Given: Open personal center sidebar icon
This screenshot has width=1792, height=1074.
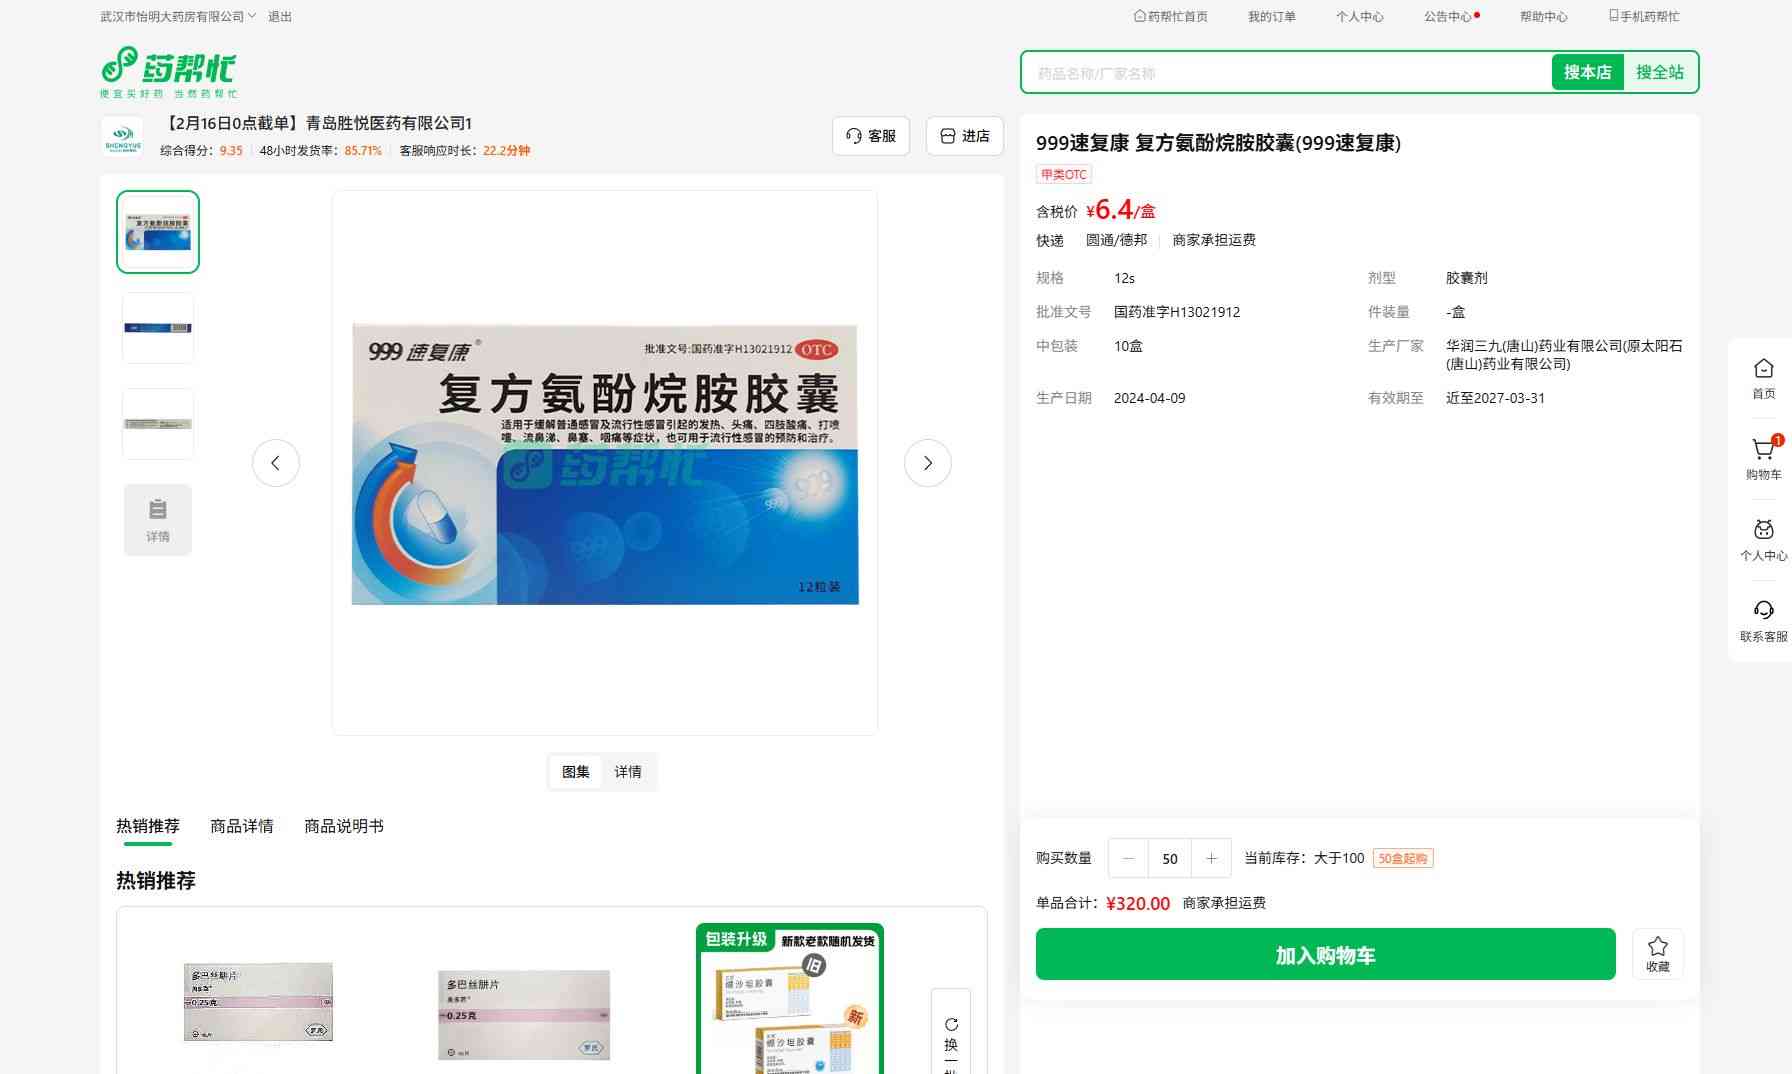Looking at the screenshot, I should point(1763,532).
